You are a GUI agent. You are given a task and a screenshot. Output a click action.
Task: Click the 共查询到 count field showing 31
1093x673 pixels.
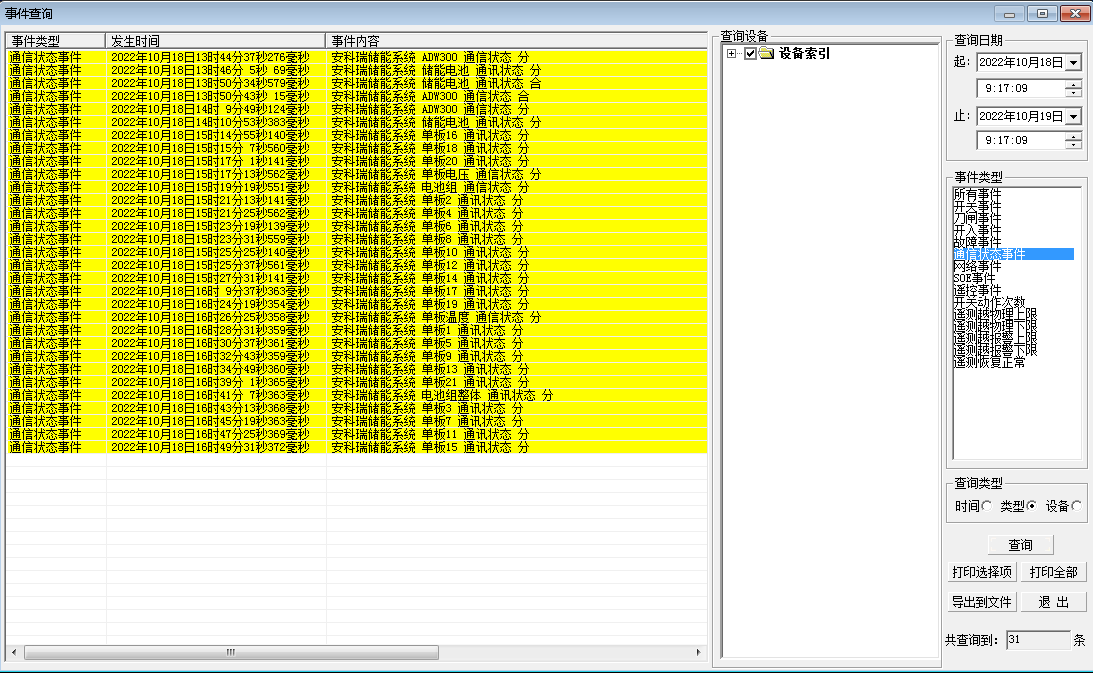[x=1035, y=639]
